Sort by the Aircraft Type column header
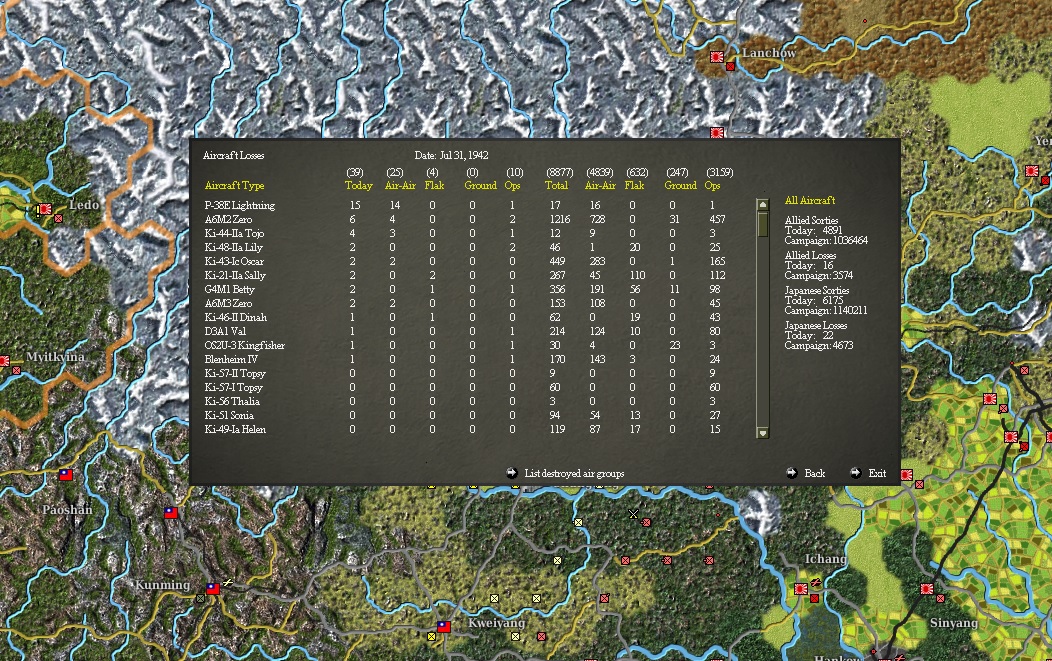The width and height of the screenshot is (1052, 661). 234,185
